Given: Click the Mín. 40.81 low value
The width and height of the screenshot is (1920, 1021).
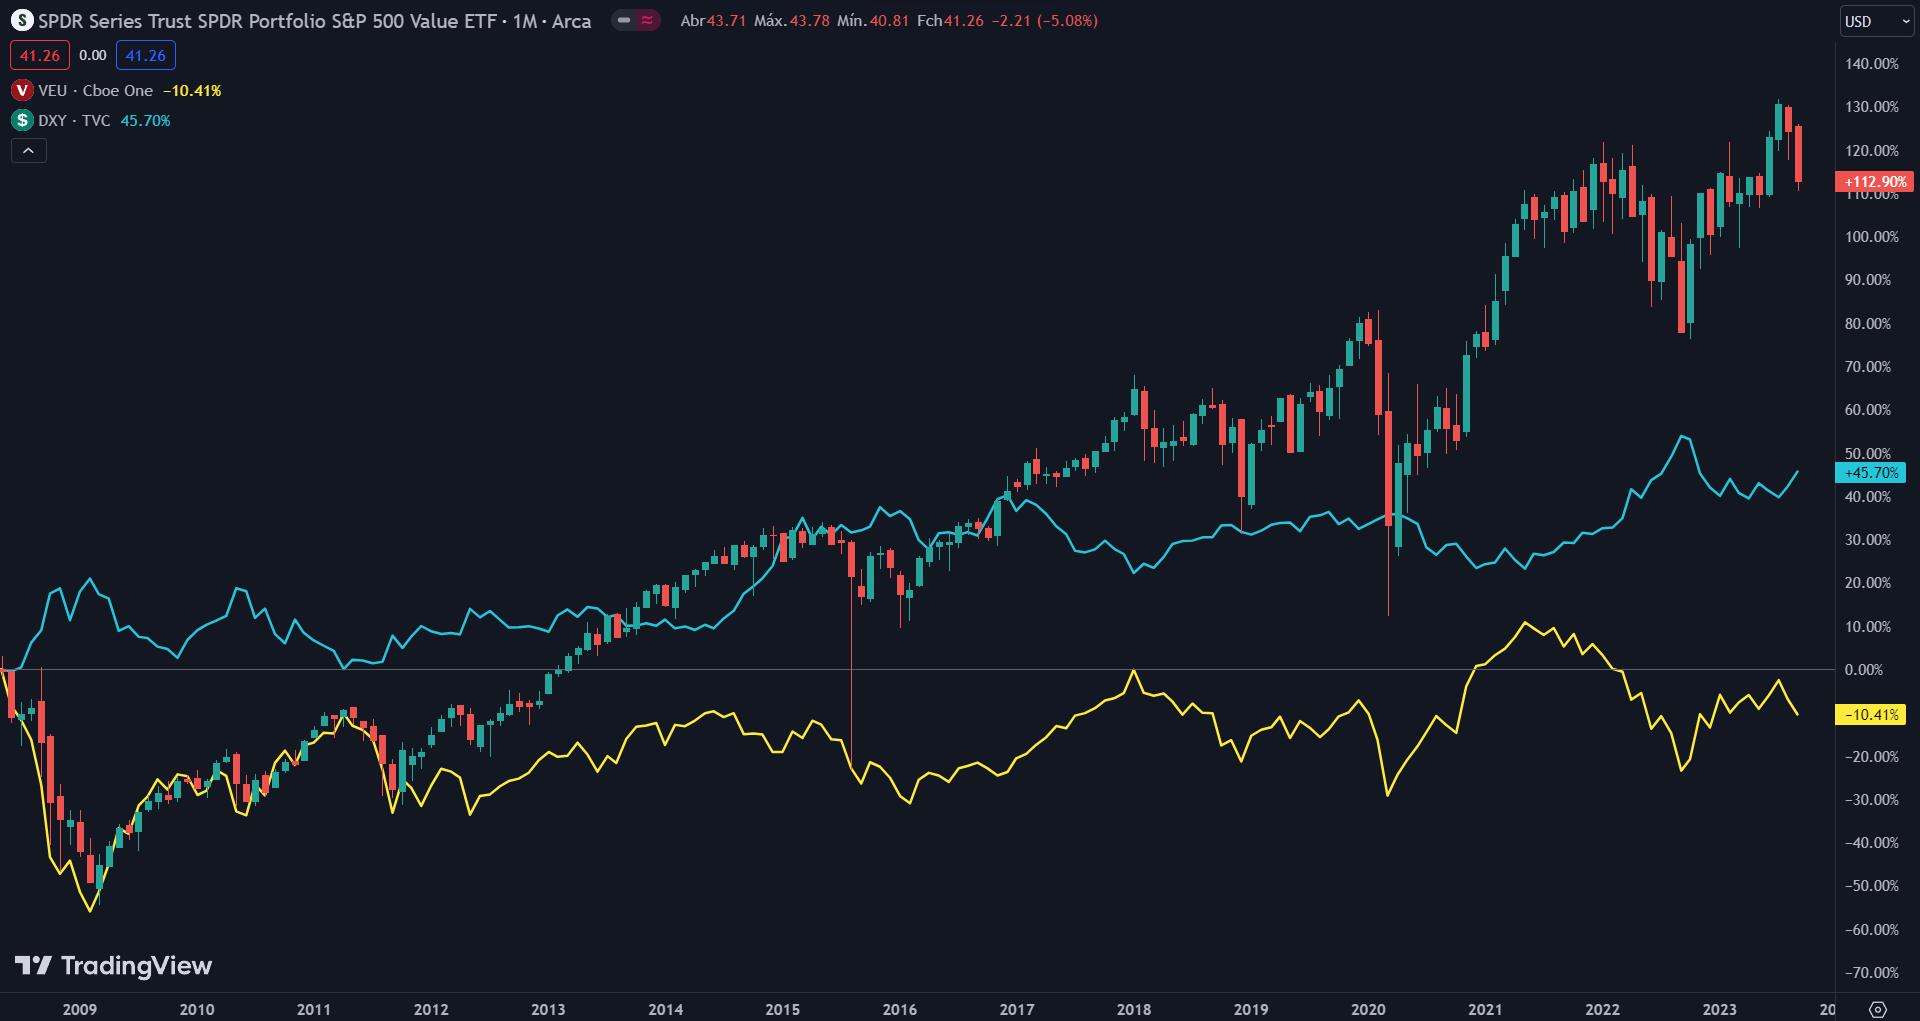Looking at the screenshot, I should (873, 20).
